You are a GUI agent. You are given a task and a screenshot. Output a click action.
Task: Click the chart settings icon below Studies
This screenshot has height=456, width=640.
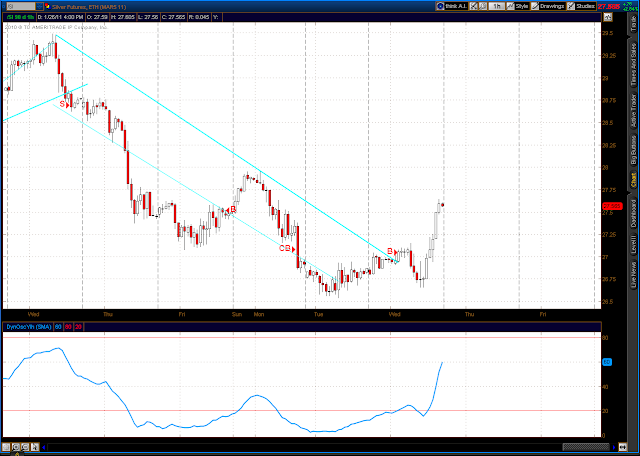pyautogui.click(x=608, y=17)
